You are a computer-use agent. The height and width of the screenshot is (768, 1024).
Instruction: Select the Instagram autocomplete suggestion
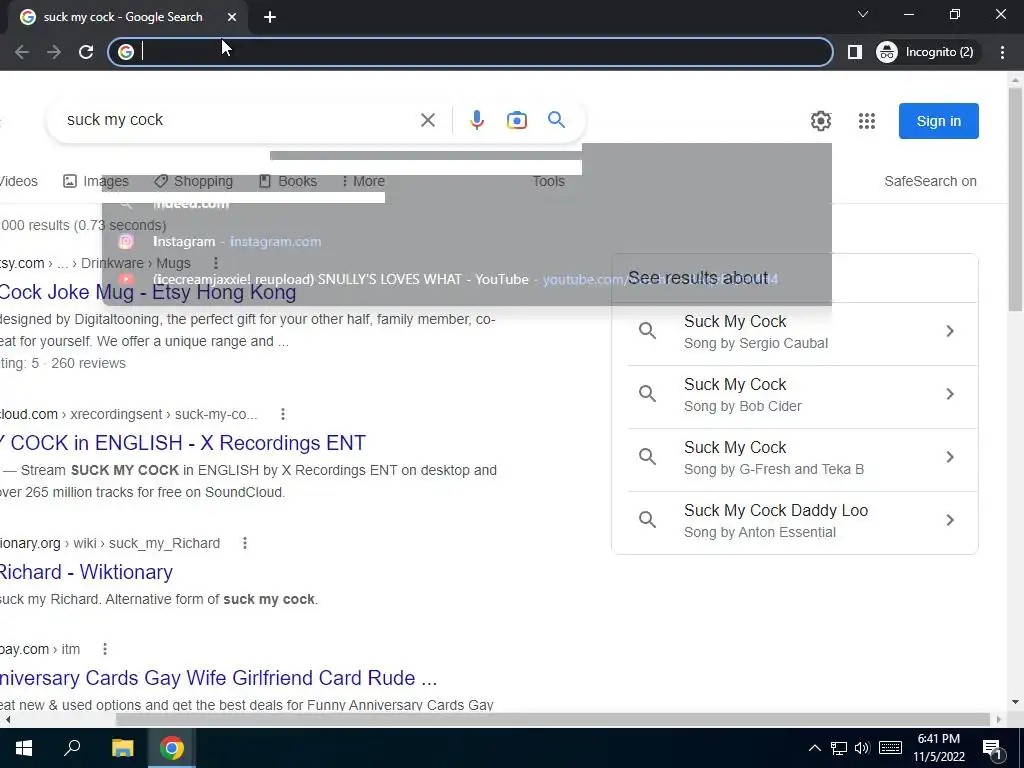[466, 242]
